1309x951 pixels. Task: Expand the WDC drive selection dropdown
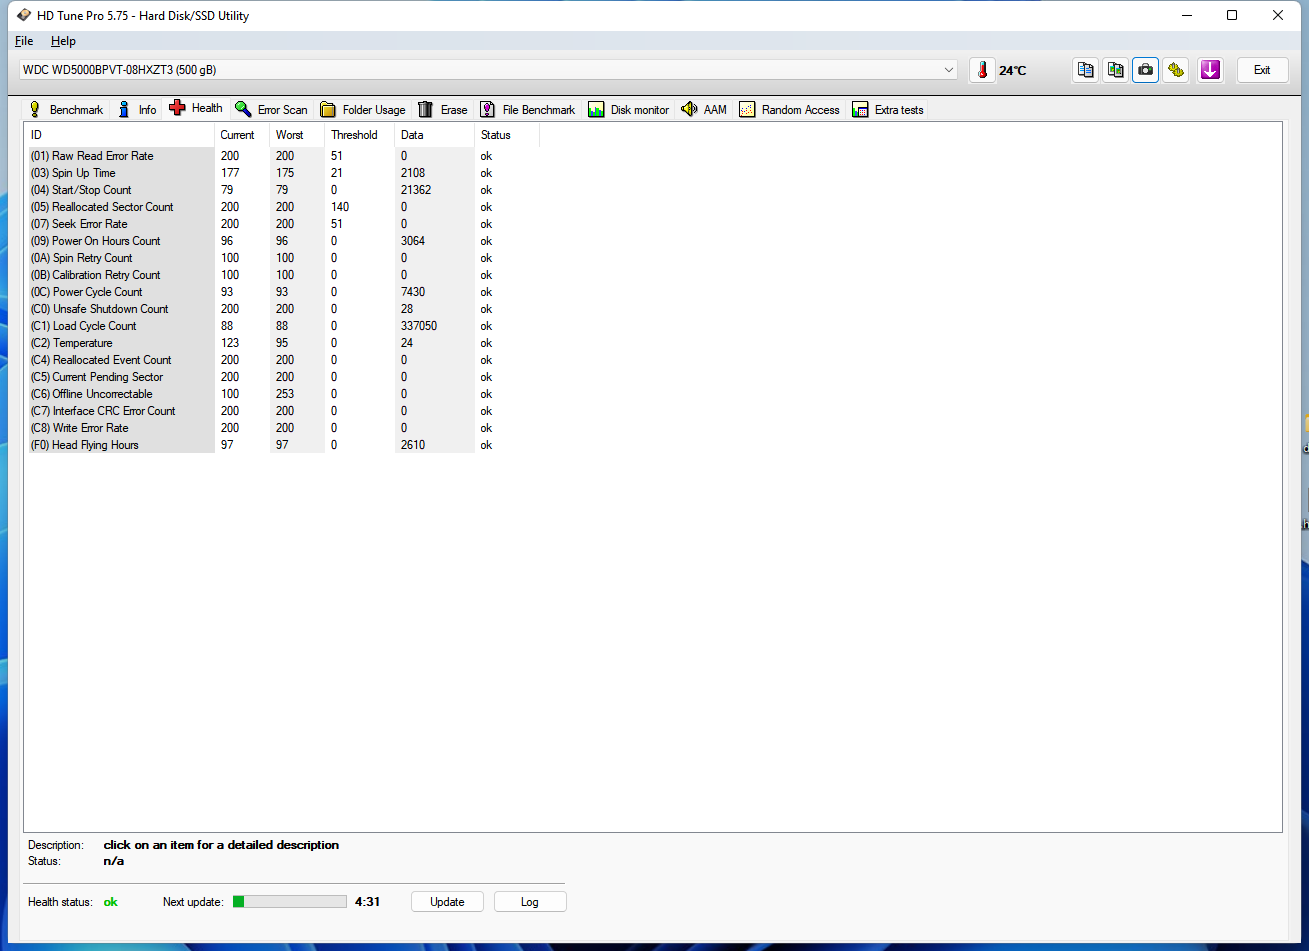[x=948, y=70]
